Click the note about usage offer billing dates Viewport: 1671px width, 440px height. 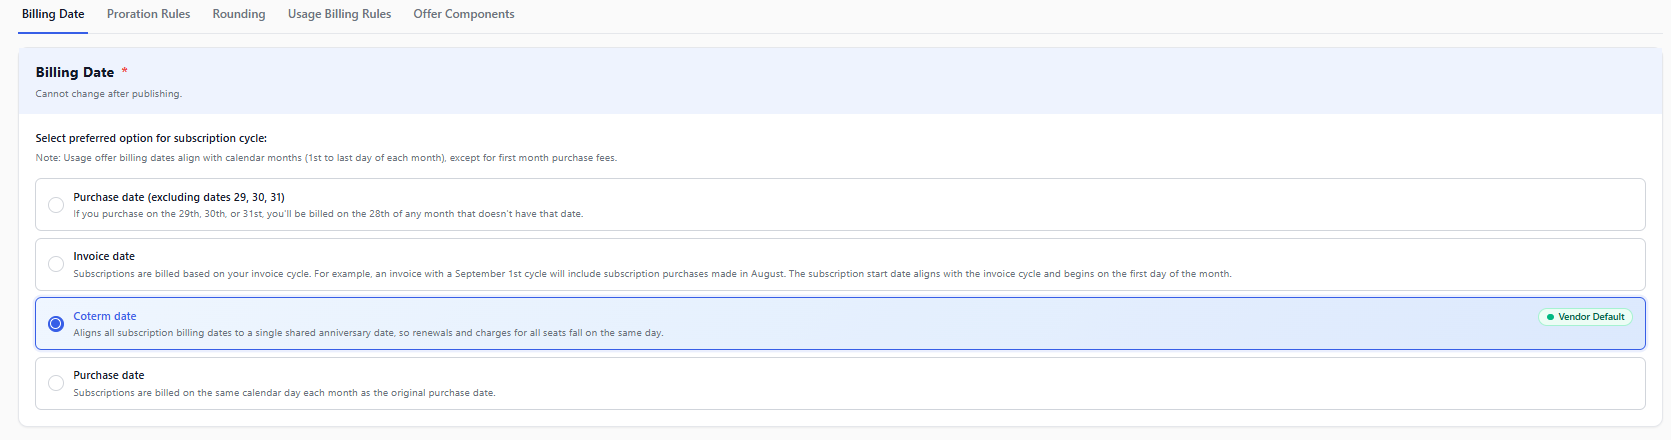tap(326, 158)
